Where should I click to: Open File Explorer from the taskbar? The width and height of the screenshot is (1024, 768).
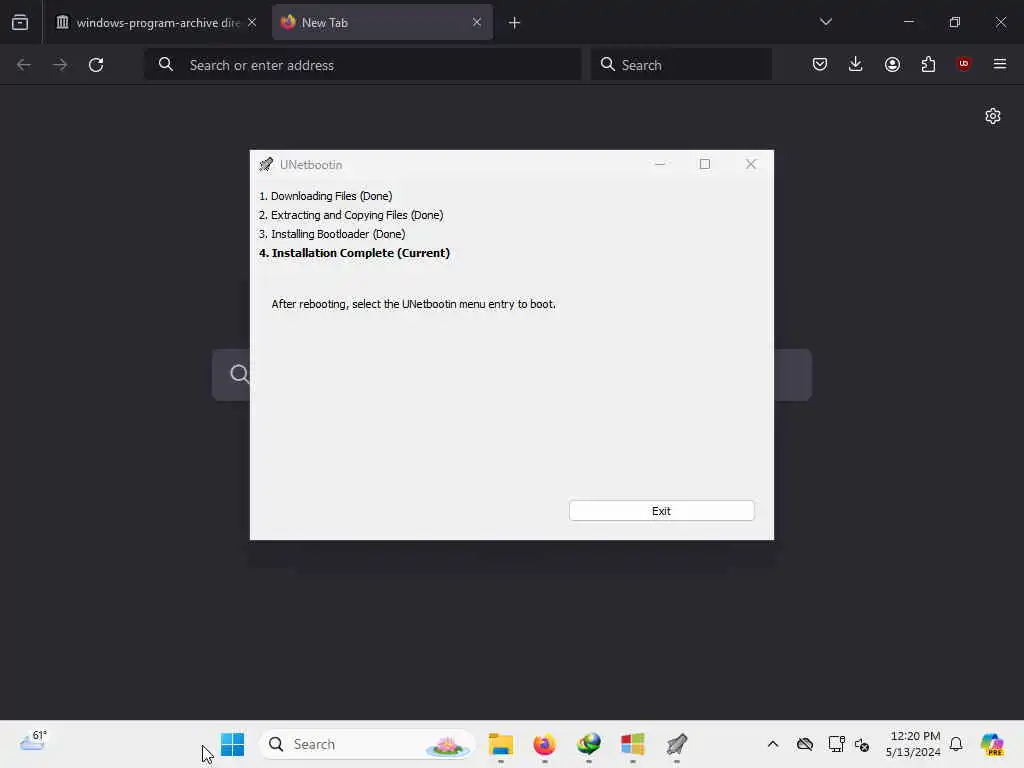(501, 744)
